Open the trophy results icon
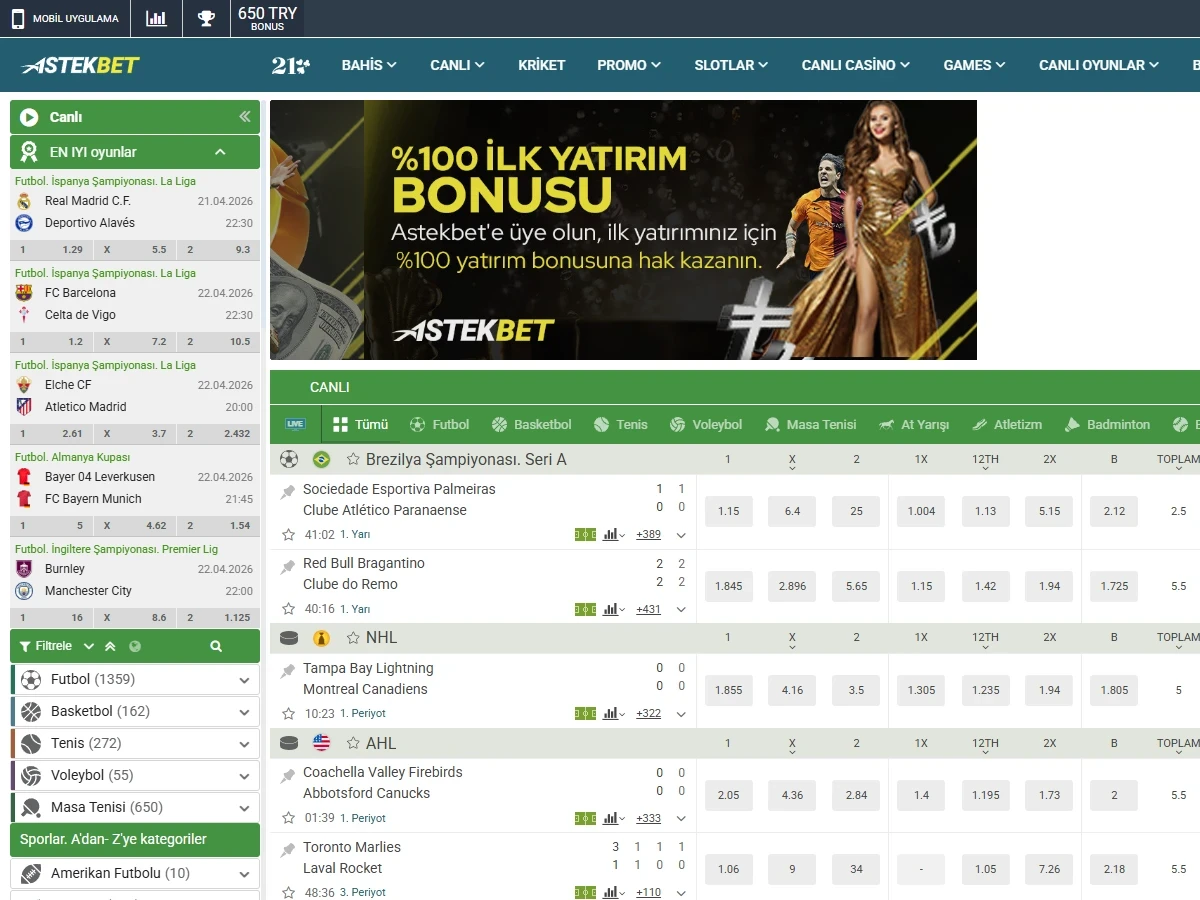Screen dimensions: 1200x900 [206, 18]
